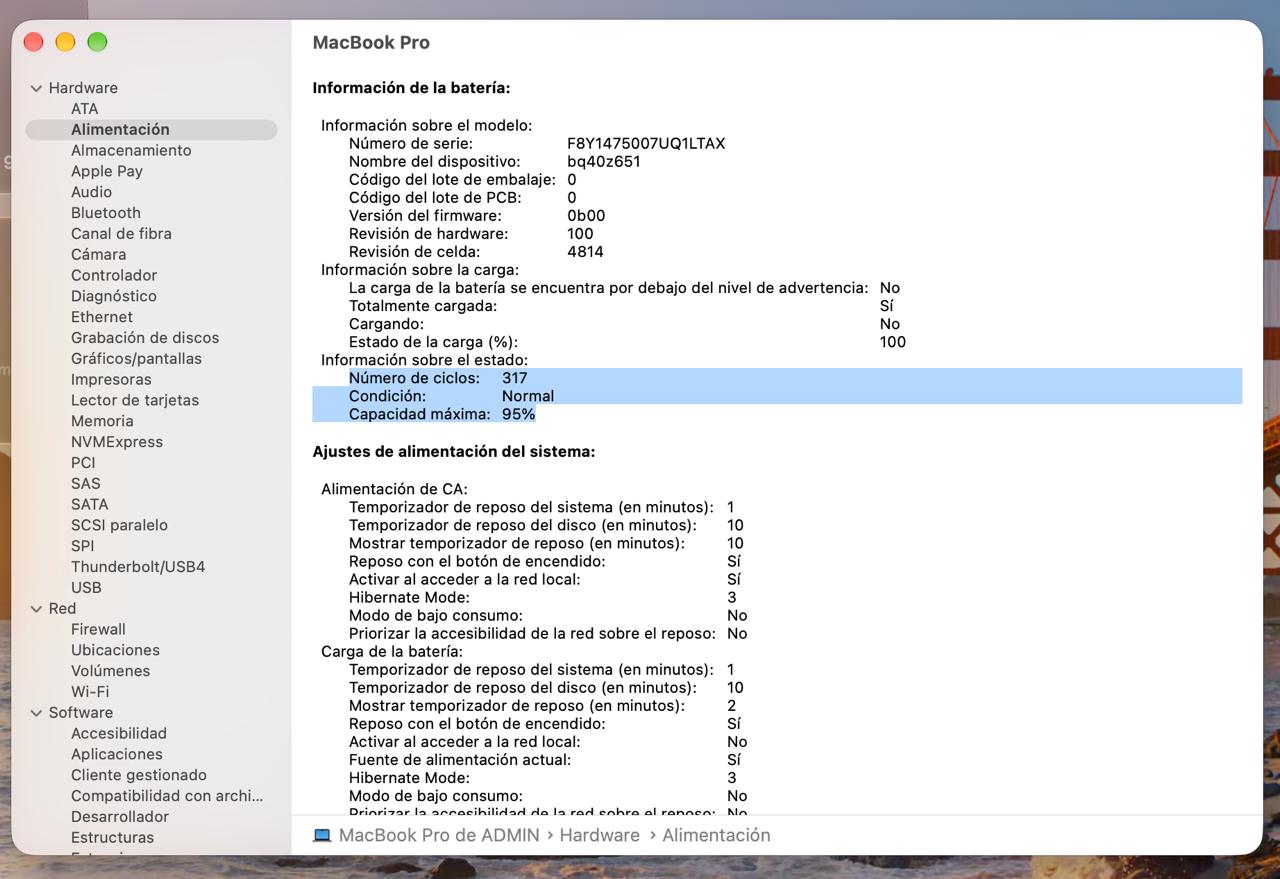Select Ethernet in the sidebar

click(x=102, y=317)
